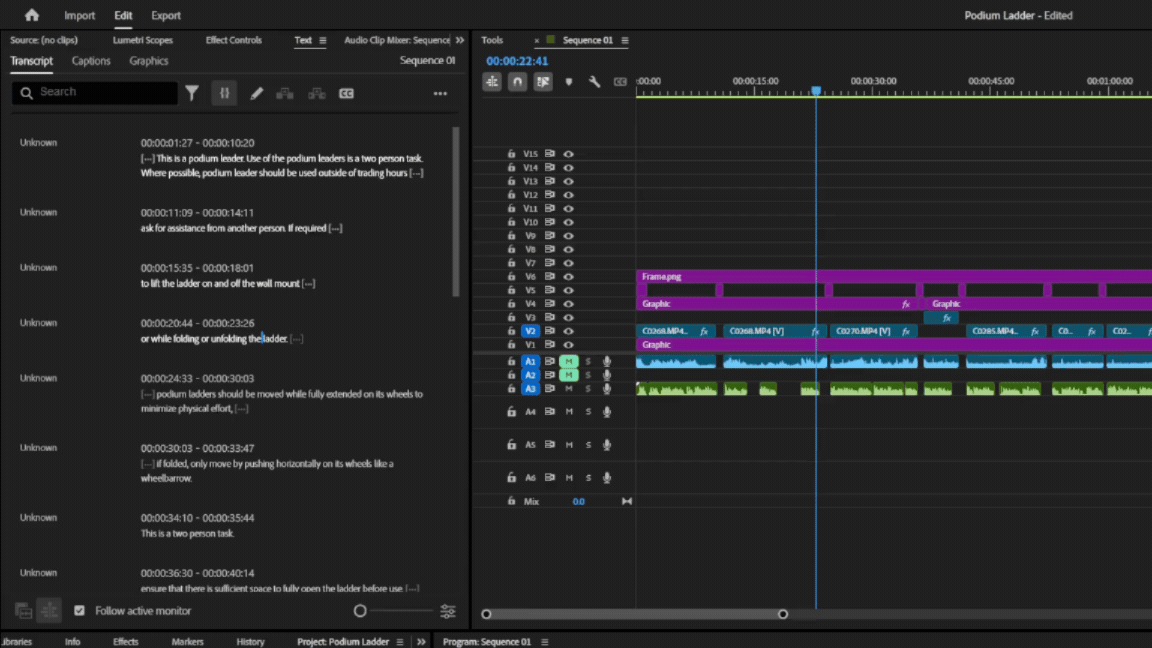Select the Frame.png clip on V6
Image resolution: width=1152 pixels, height=648 pixels.
(894, 276)
